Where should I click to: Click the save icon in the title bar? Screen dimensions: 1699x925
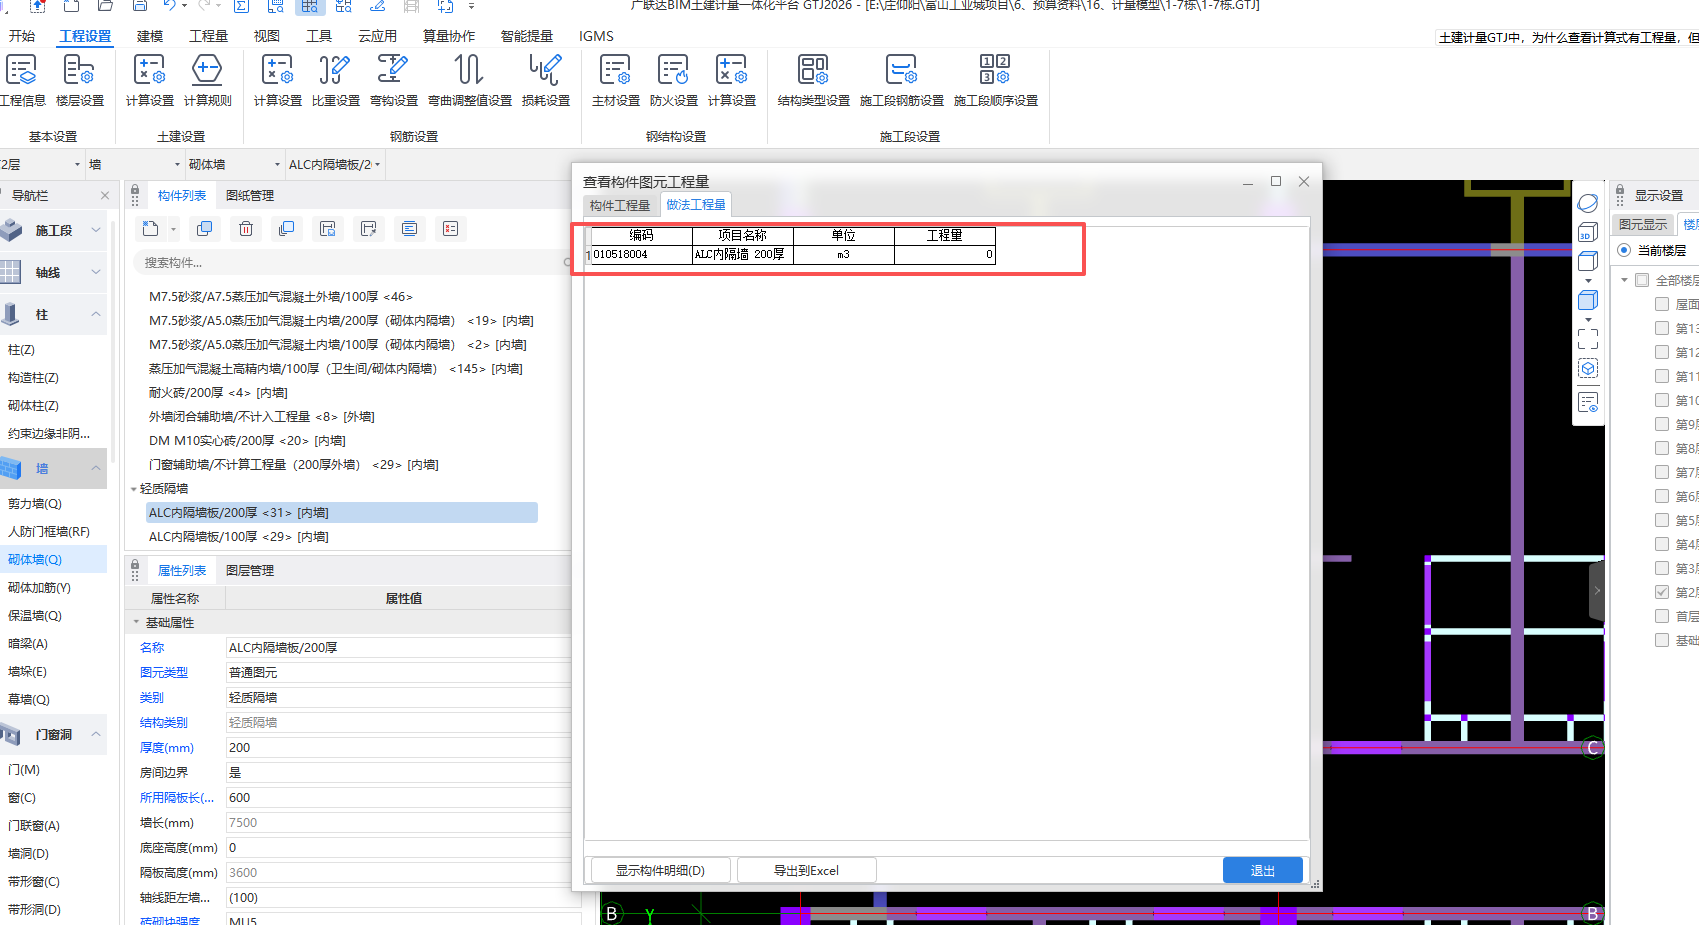pos(140,6)
